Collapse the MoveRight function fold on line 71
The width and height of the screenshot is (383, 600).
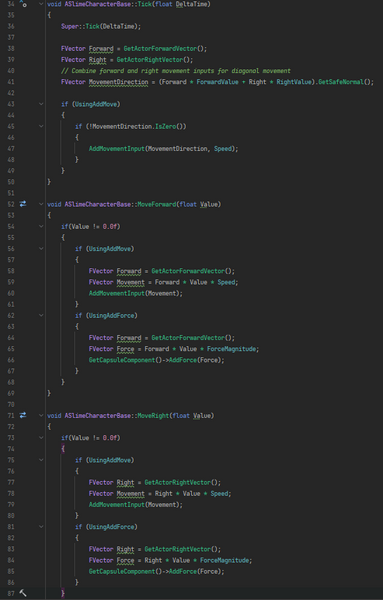pos(41,416)
